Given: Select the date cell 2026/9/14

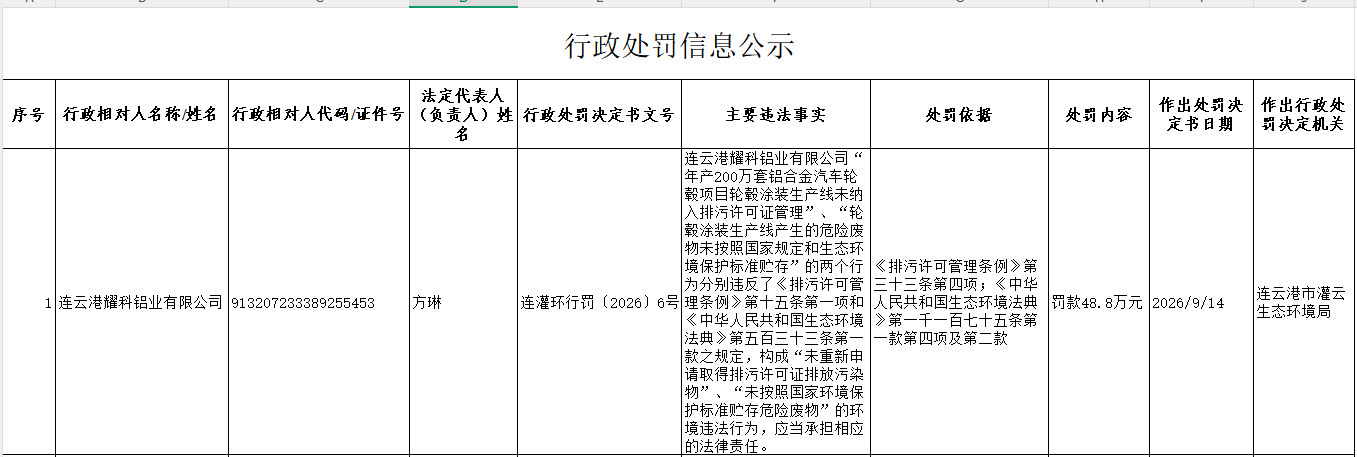Looking at the screenshot, I should pyautogui.click(x=1200, y=302).
